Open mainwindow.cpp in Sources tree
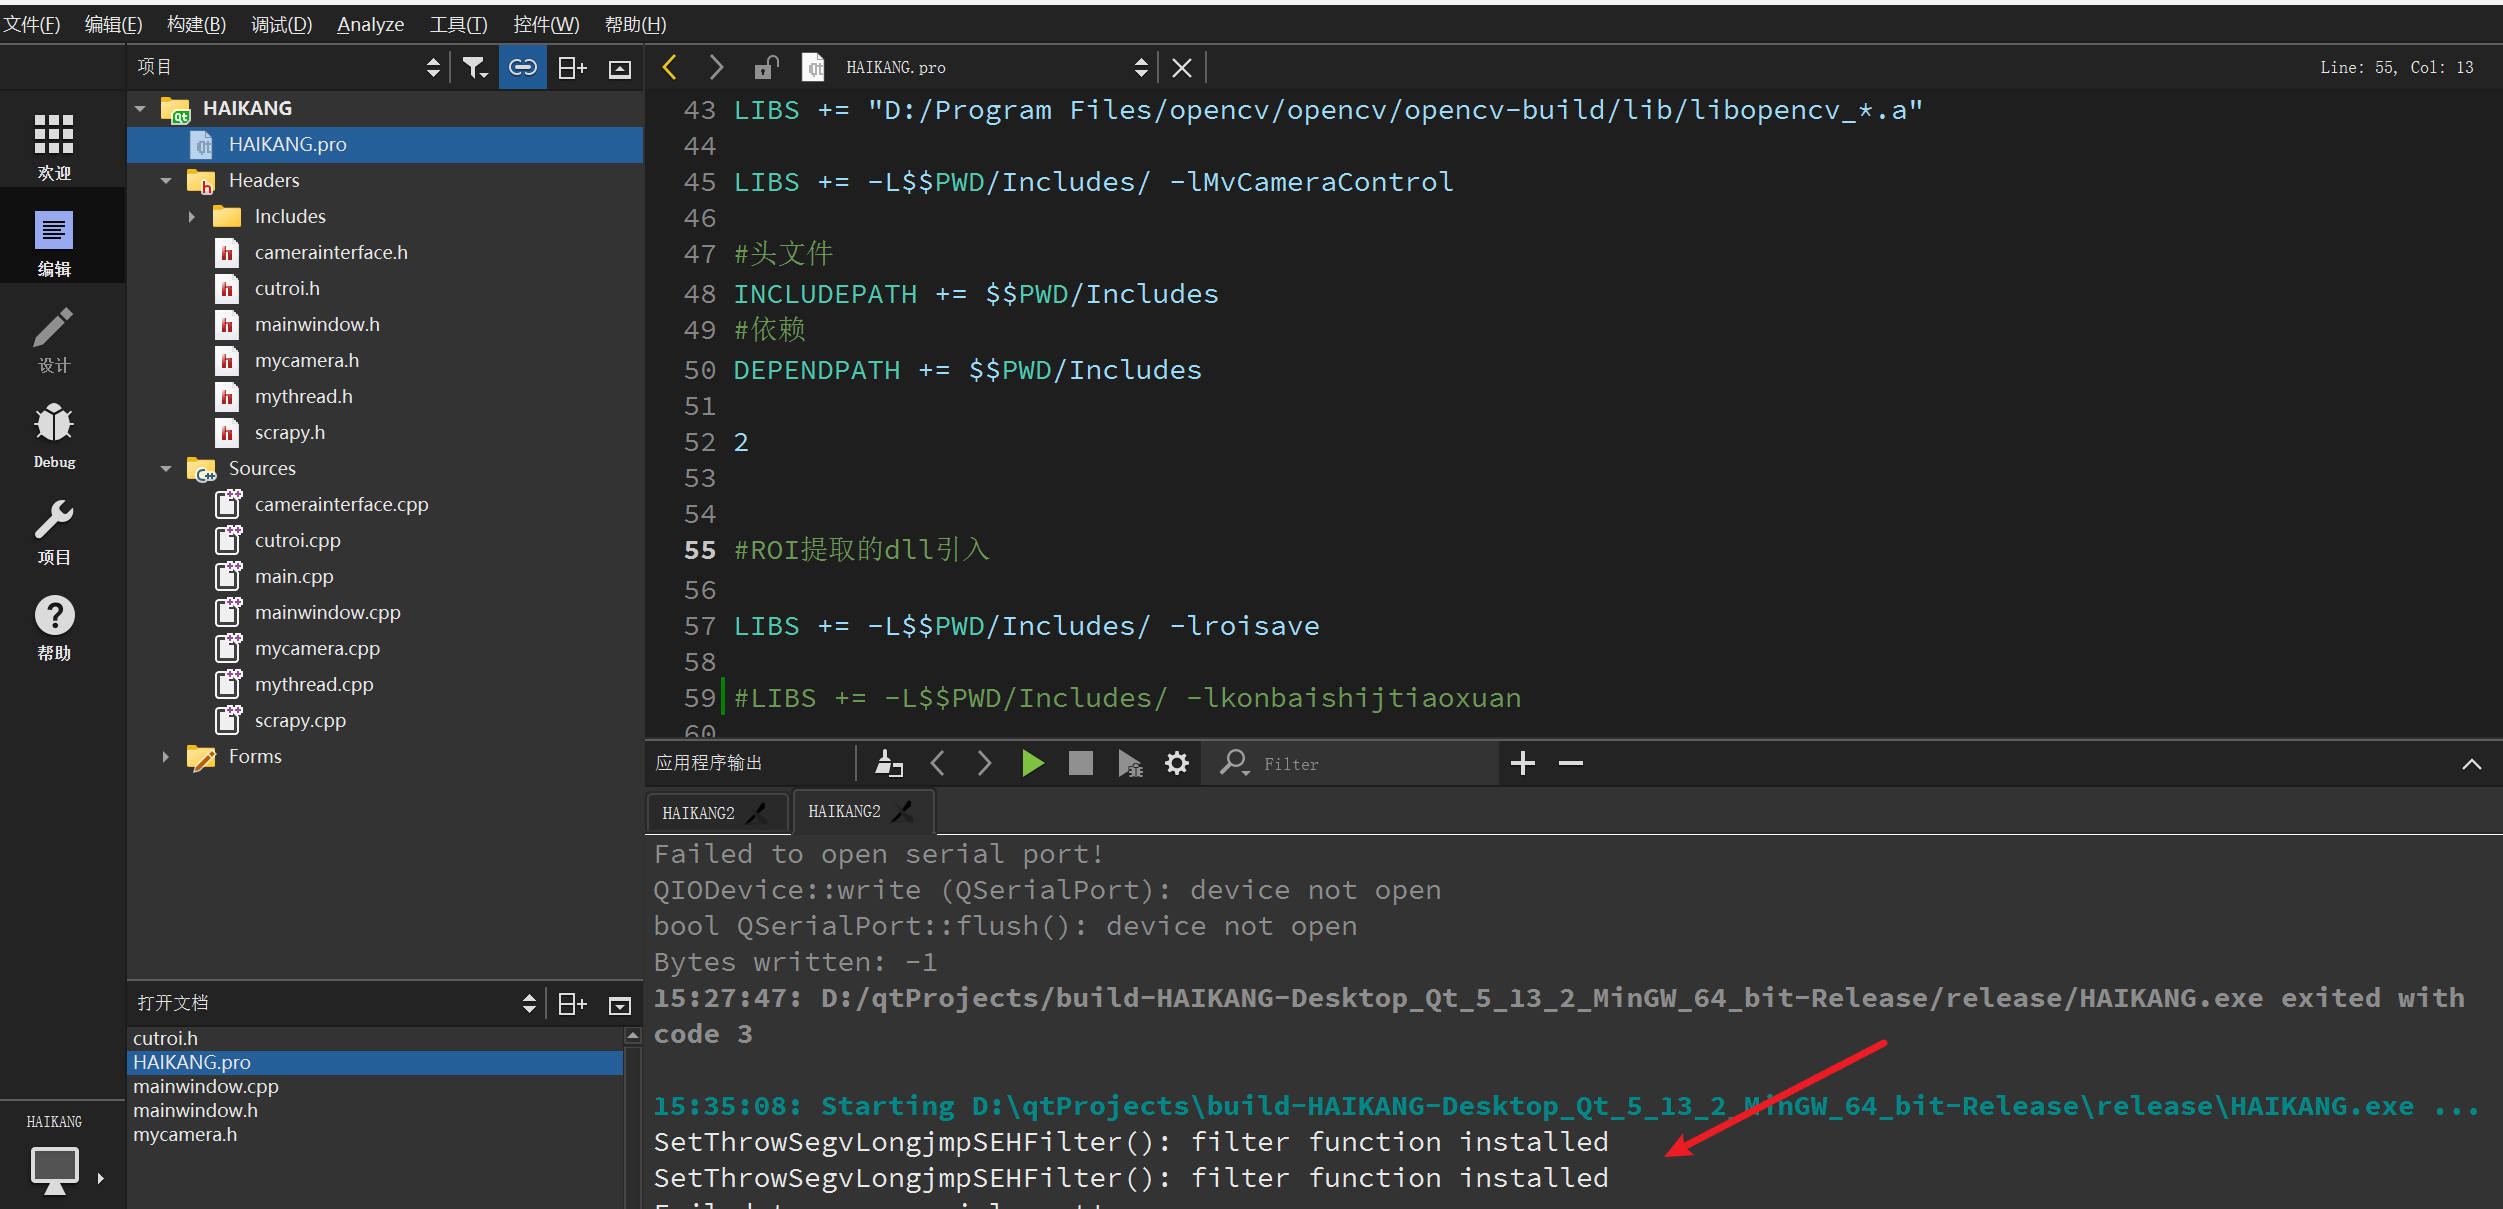Viewport: 2503px width, 1209px height. pyautogui.click(x=327, y=612)
